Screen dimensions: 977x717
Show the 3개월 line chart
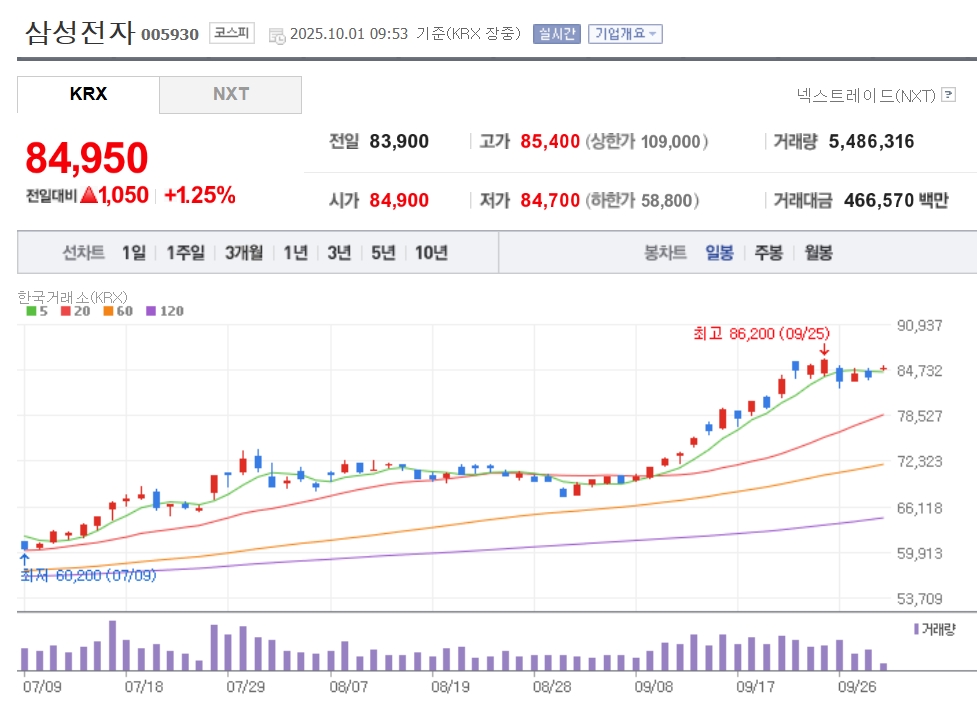click(x=244, y=253)
